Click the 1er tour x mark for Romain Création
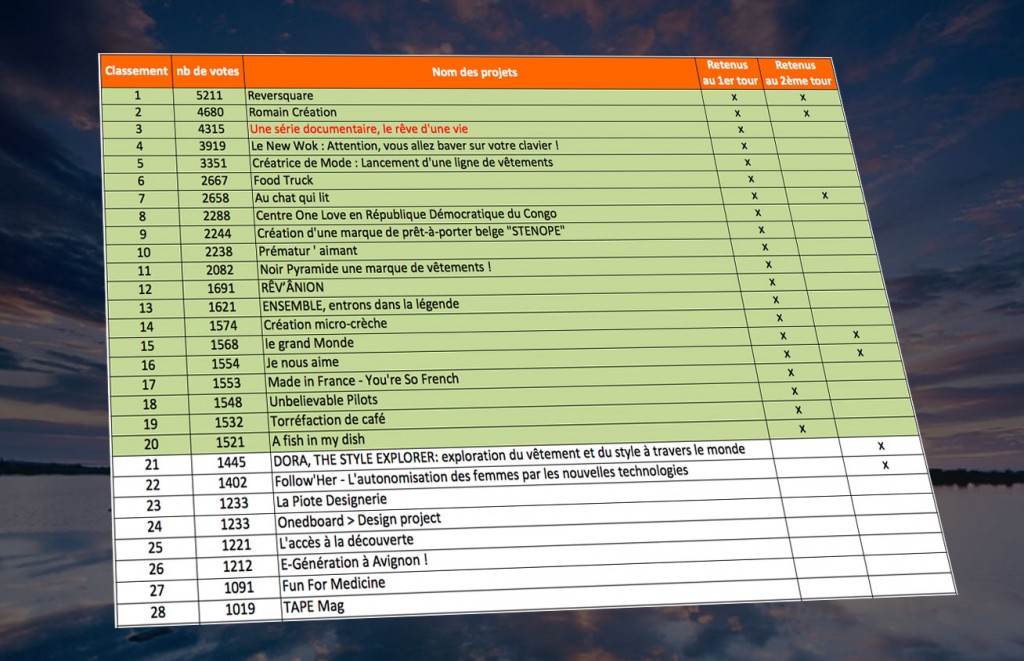1024x661 pixels. (737, 113)
